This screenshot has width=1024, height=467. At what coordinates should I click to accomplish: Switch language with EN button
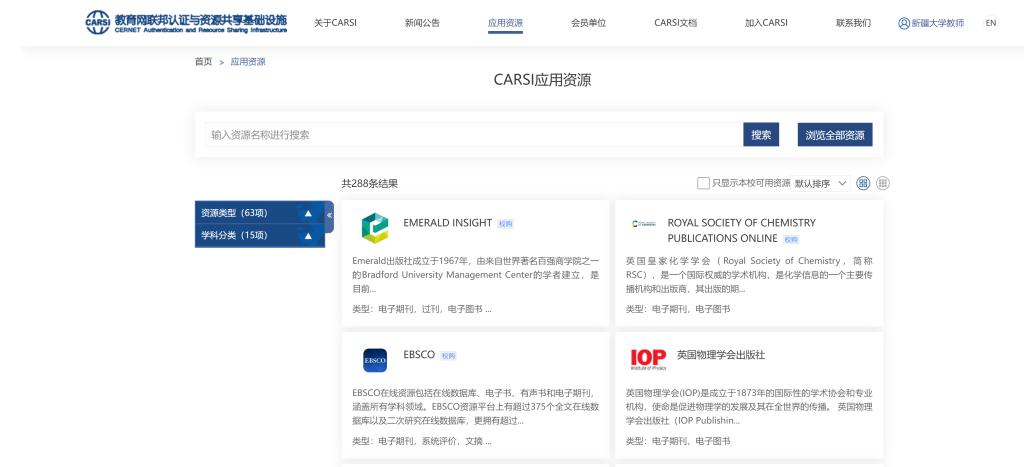[991, 23]
